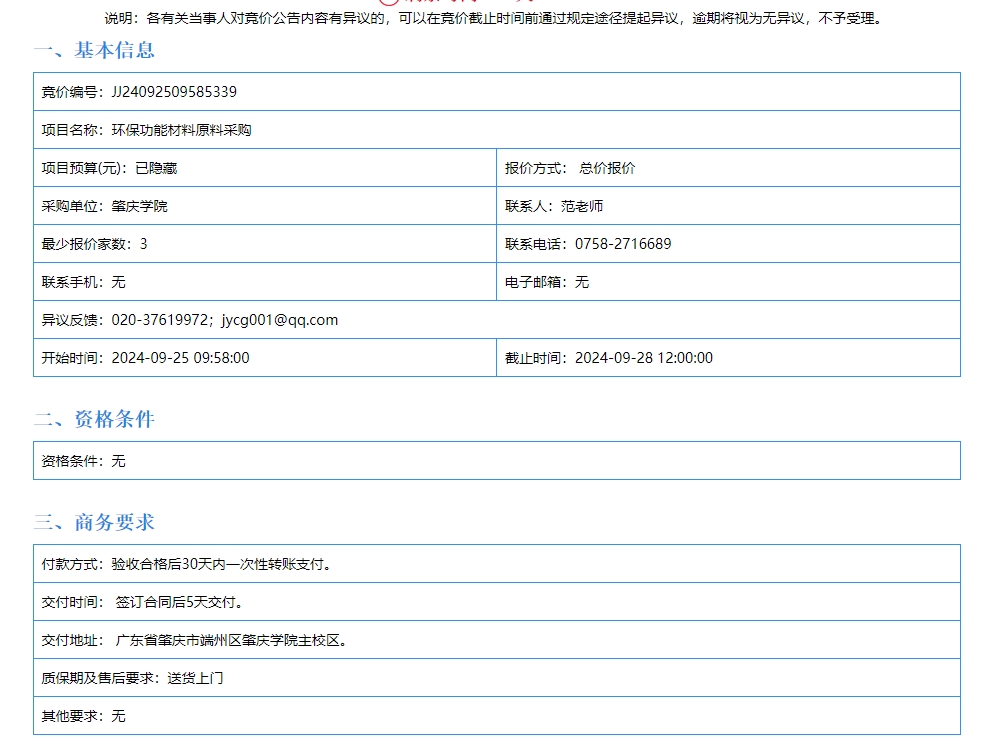Click the 电子邮箱 cell
The image size is (984, 753).
pyautogui.click(x=547, y=282)
